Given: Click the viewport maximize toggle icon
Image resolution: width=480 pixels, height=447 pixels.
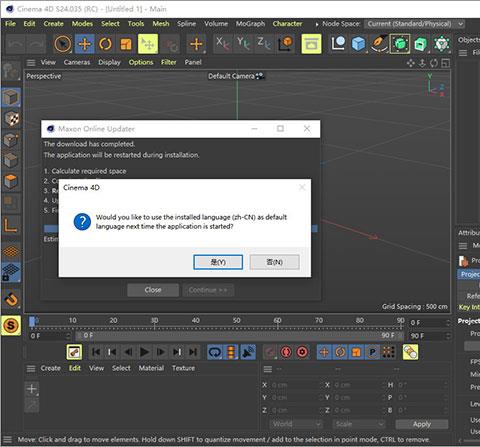Looking at the screenshot, I should coord(445,63).
